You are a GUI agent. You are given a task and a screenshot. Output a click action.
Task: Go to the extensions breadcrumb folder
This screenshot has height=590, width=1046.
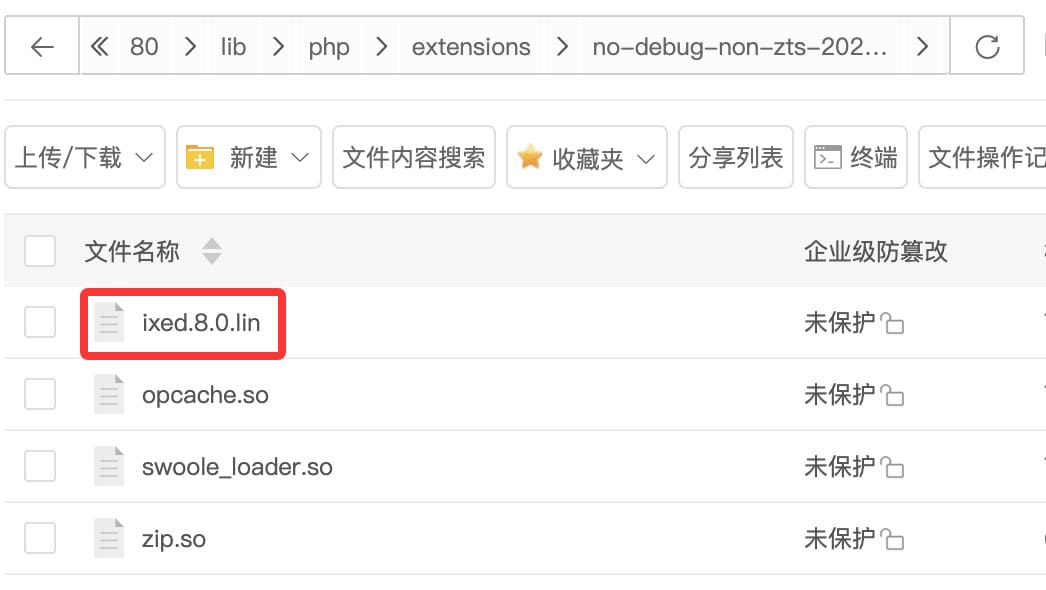click(x=471, y=47)
